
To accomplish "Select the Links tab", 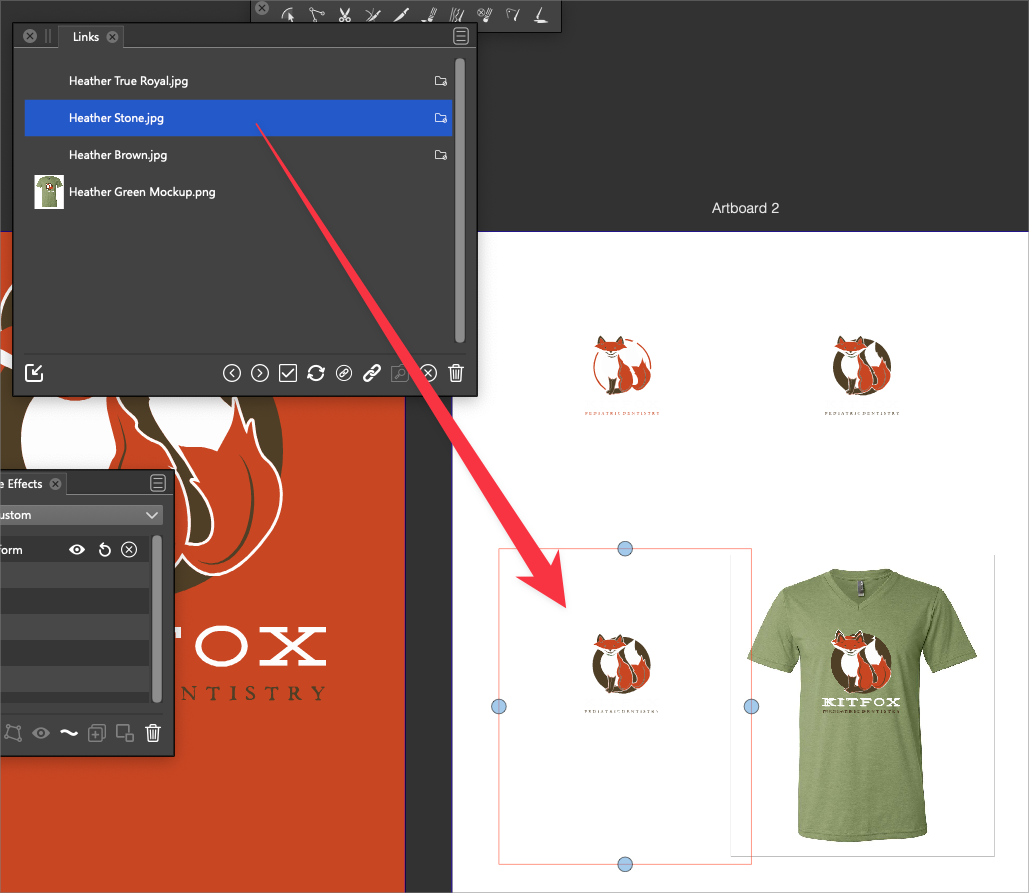I will tap(86, 37).
